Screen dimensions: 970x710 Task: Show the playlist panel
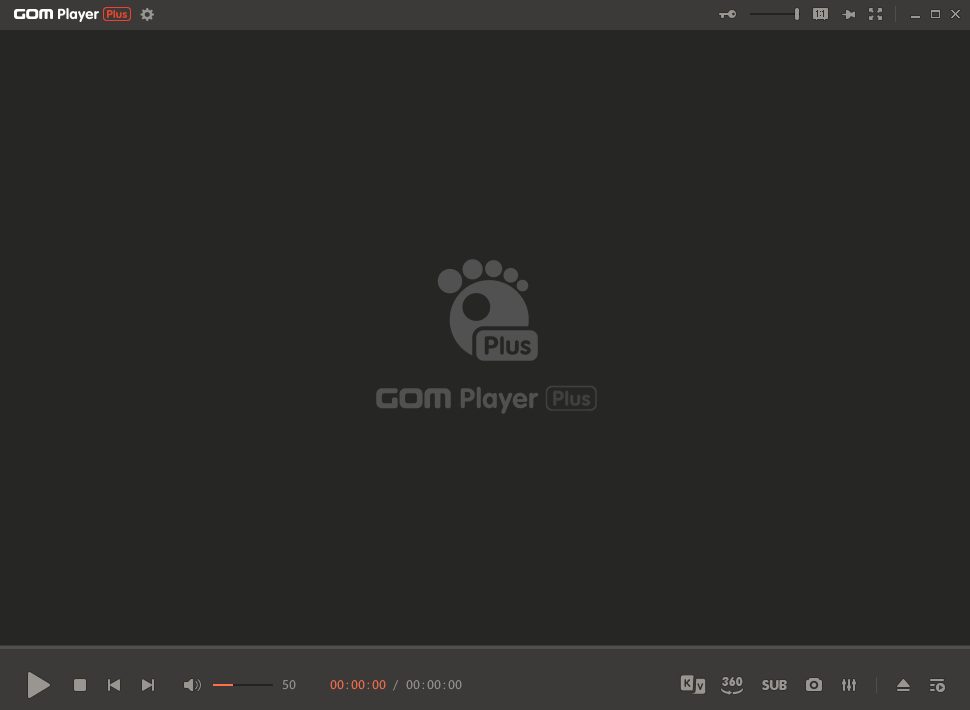point(937,685)
